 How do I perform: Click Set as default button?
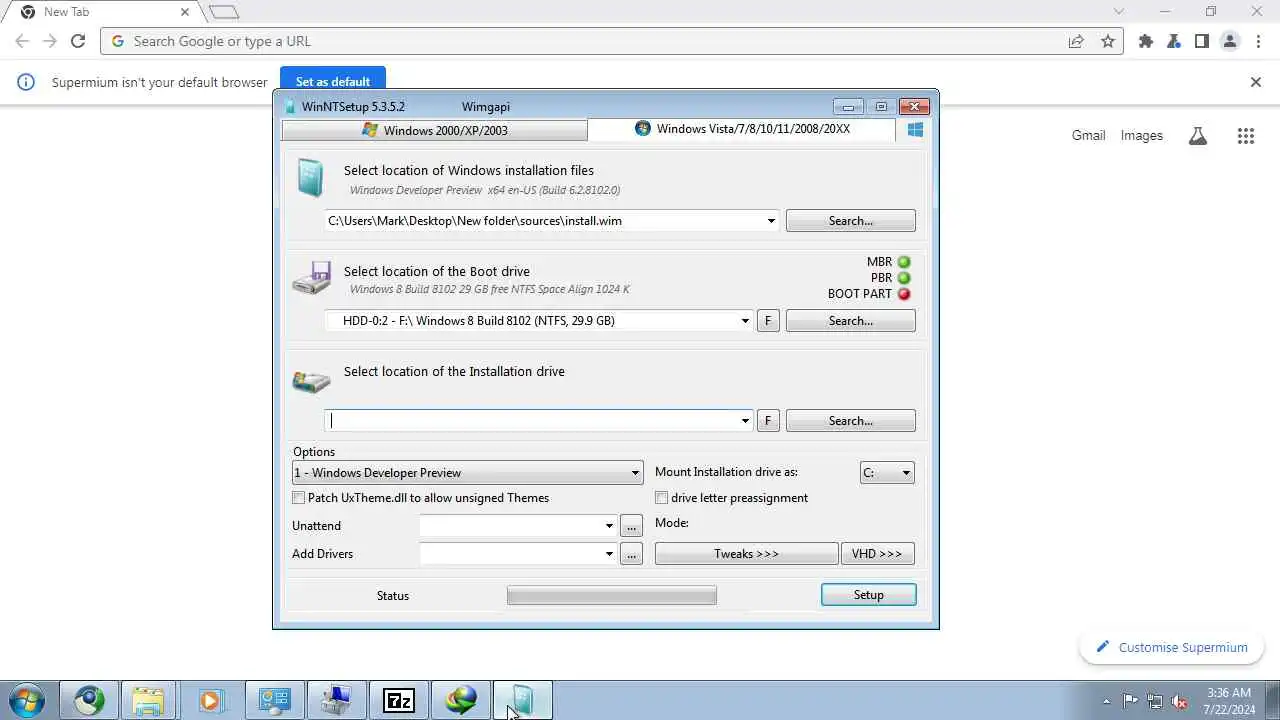point(333,81)
